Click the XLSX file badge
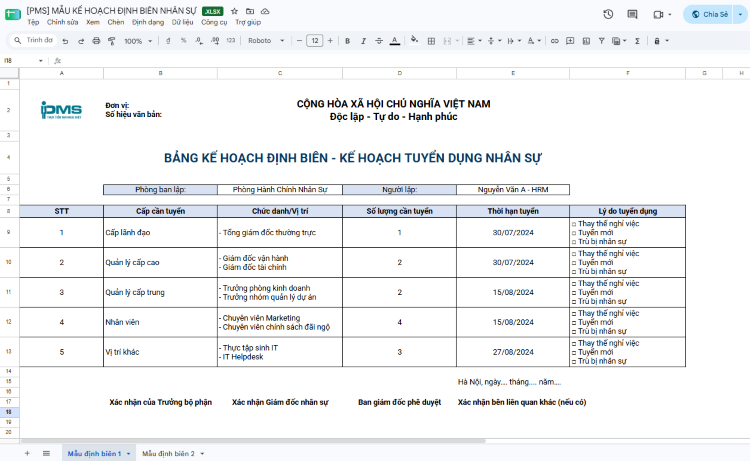Image resolution: width=750 pixels, height=461 pixels. (213, 11)
